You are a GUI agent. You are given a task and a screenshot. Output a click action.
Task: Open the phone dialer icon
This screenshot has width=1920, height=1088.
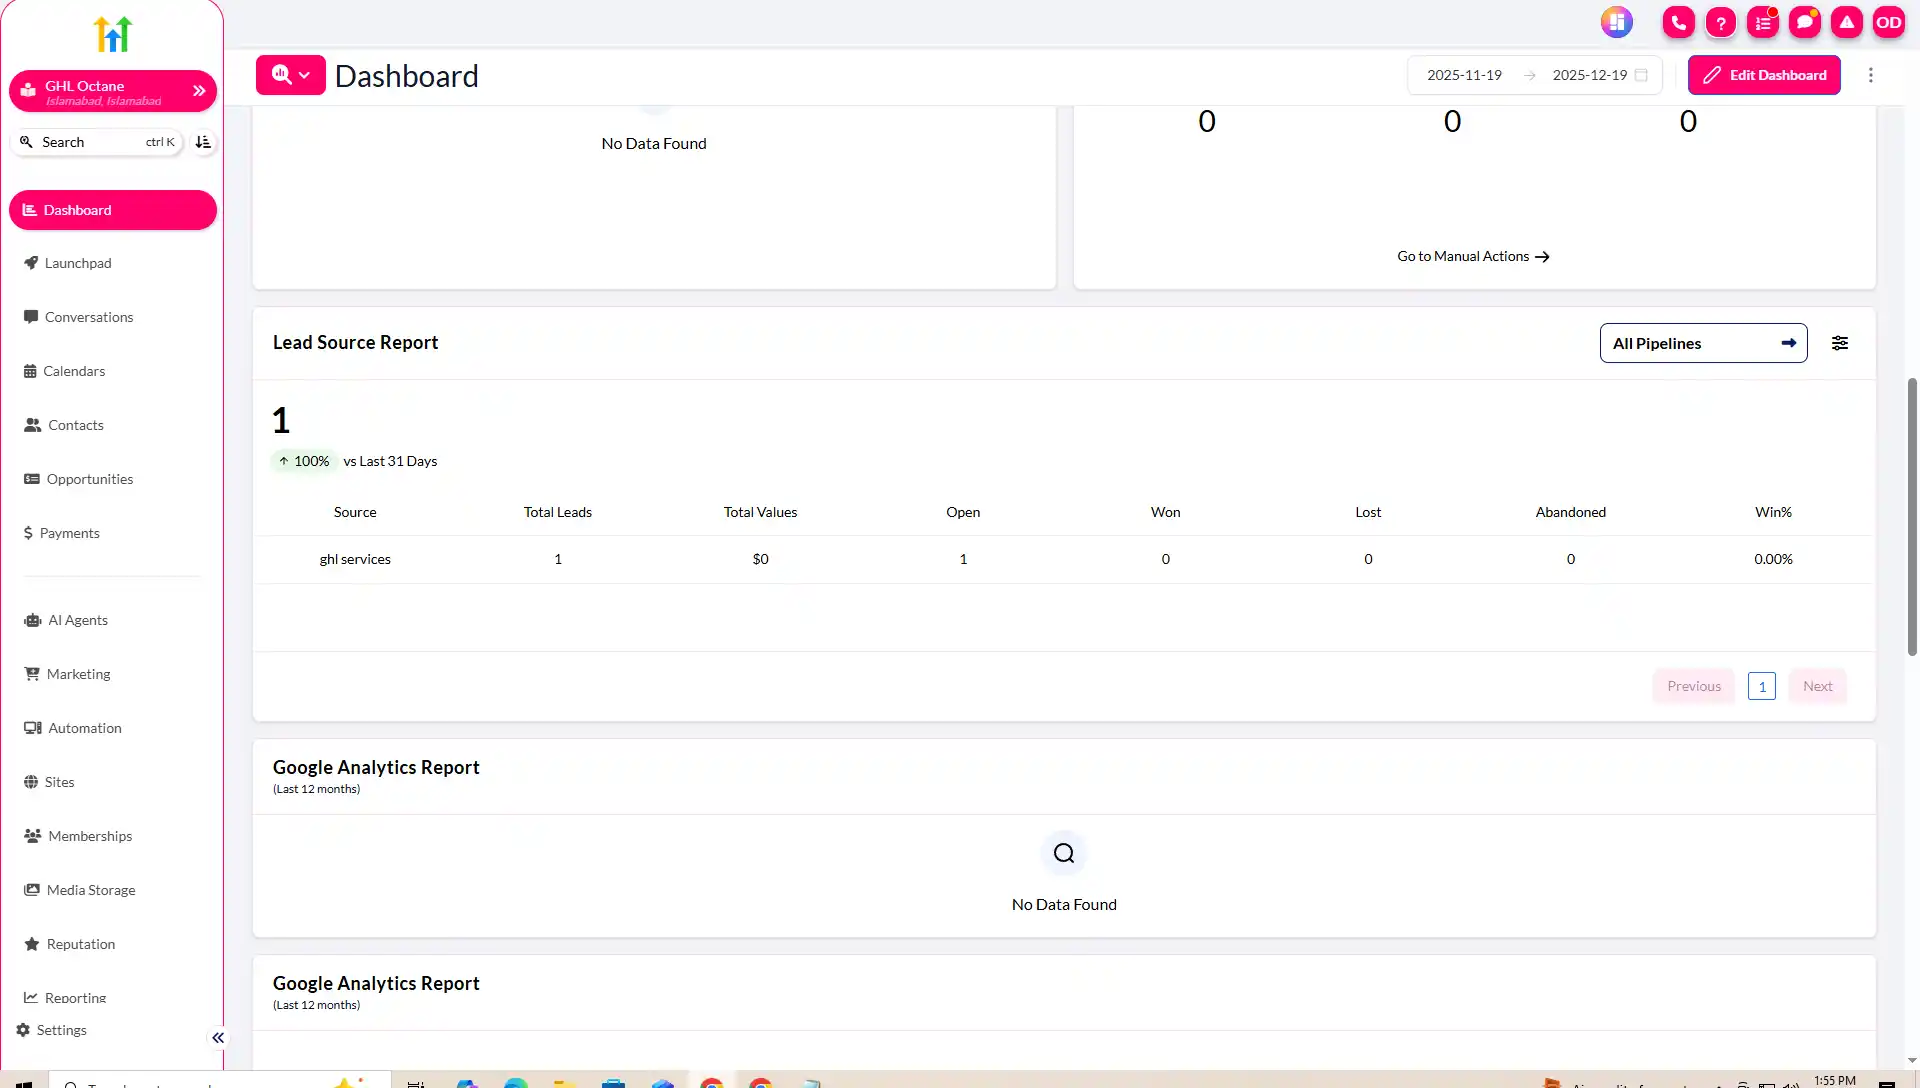pyautogui.click(x=1677, y=21)
